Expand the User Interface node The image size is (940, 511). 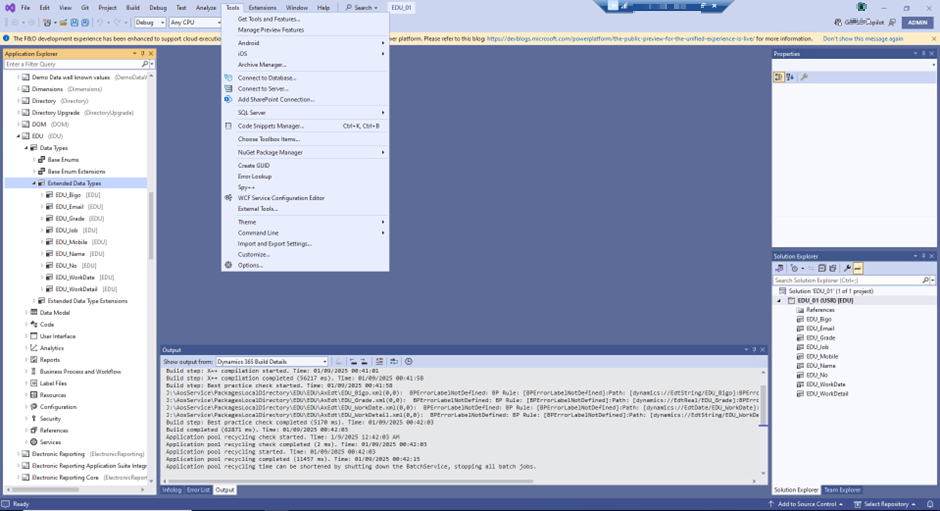tap(26, 336)
